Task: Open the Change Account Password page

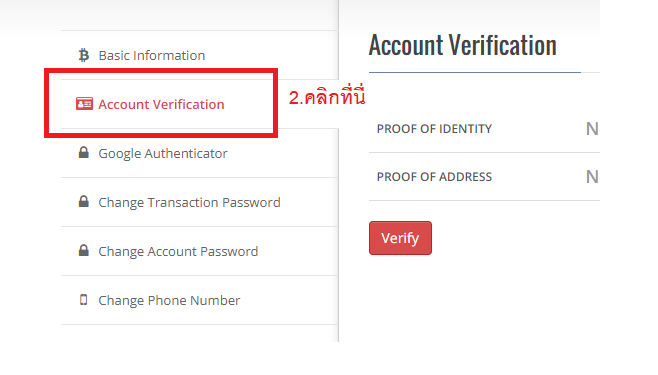Action: 199,251
